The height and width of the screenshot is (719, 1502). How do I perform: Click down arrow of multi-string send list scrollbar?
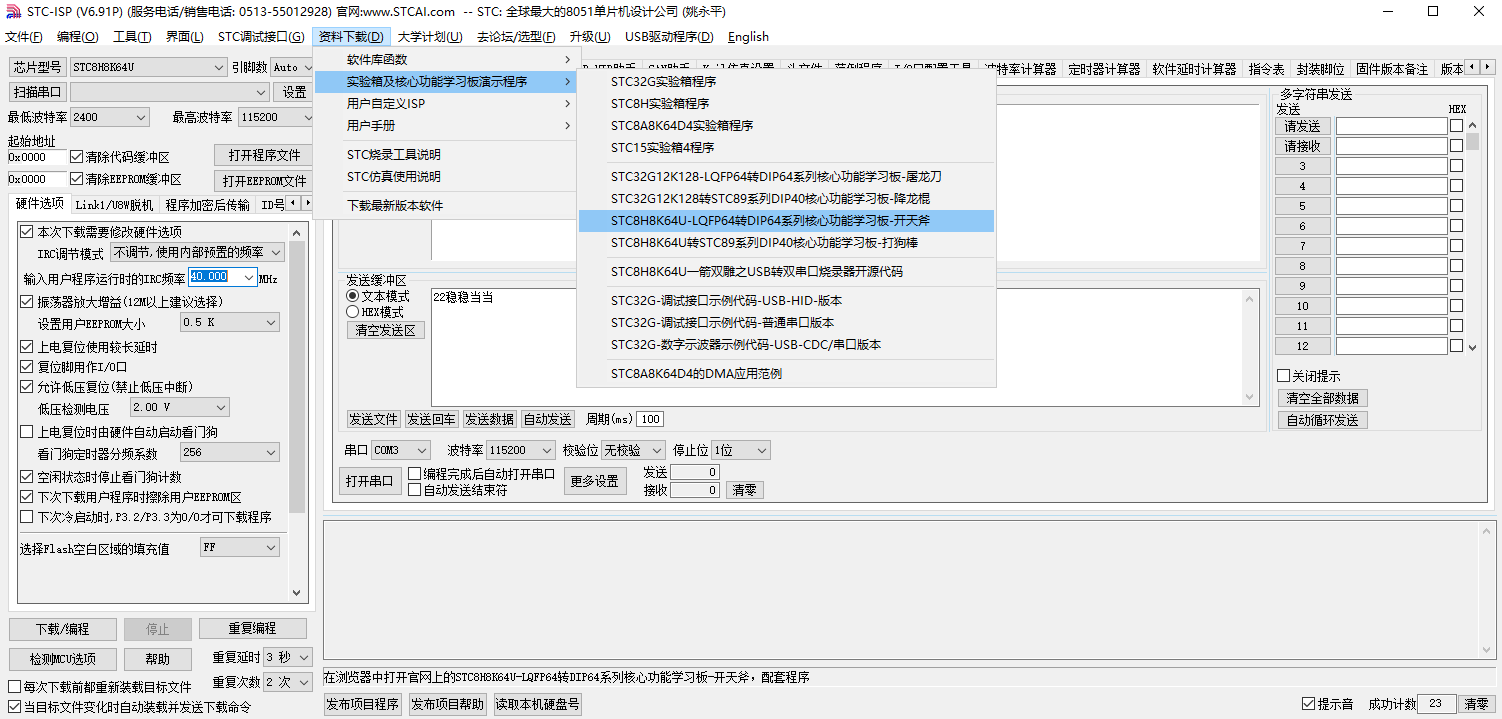point(1472,347)
